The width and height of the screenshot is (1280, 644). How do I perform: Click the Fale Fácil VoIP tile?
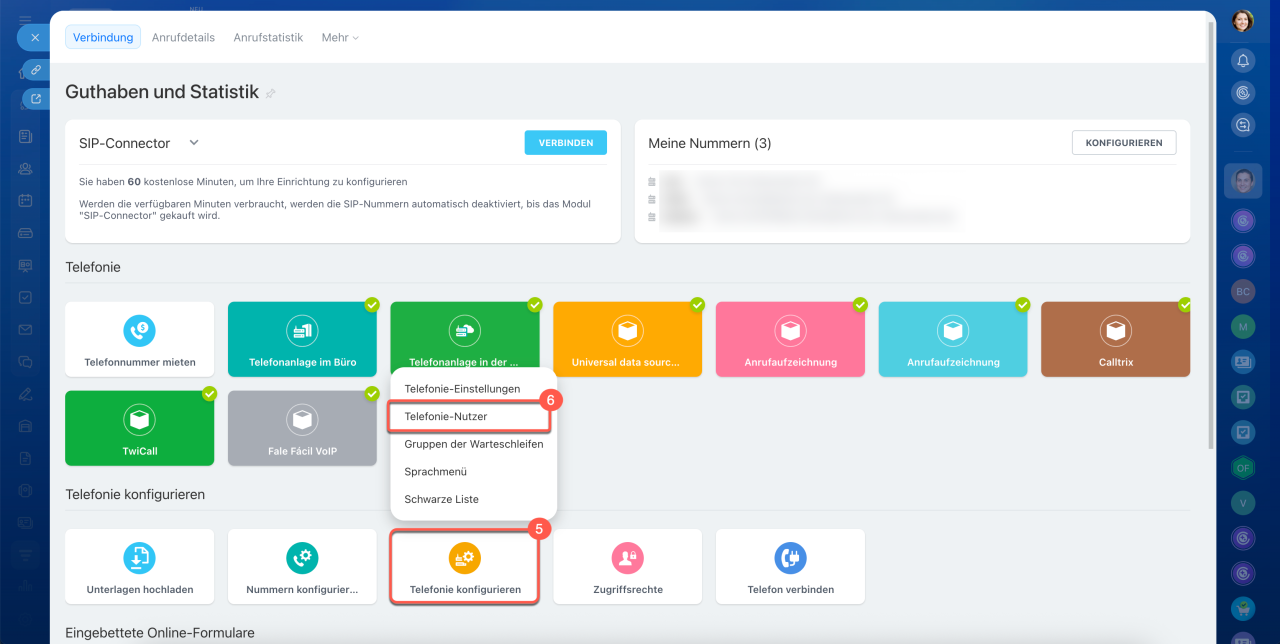tap(302, 428)
